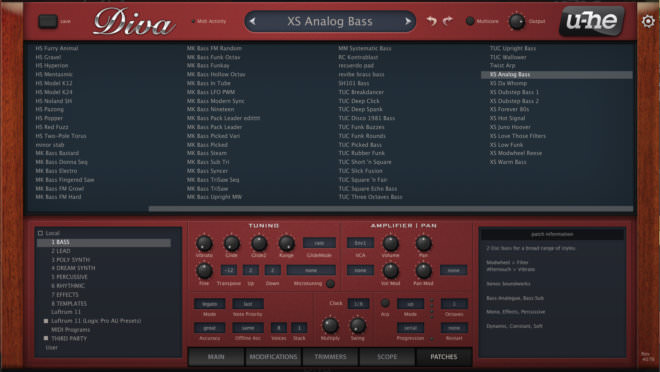Image resolution: width=660 pixels, height=372 pixels.
Task: Select the XS Warm Bass patch
Action: [508, 162]
